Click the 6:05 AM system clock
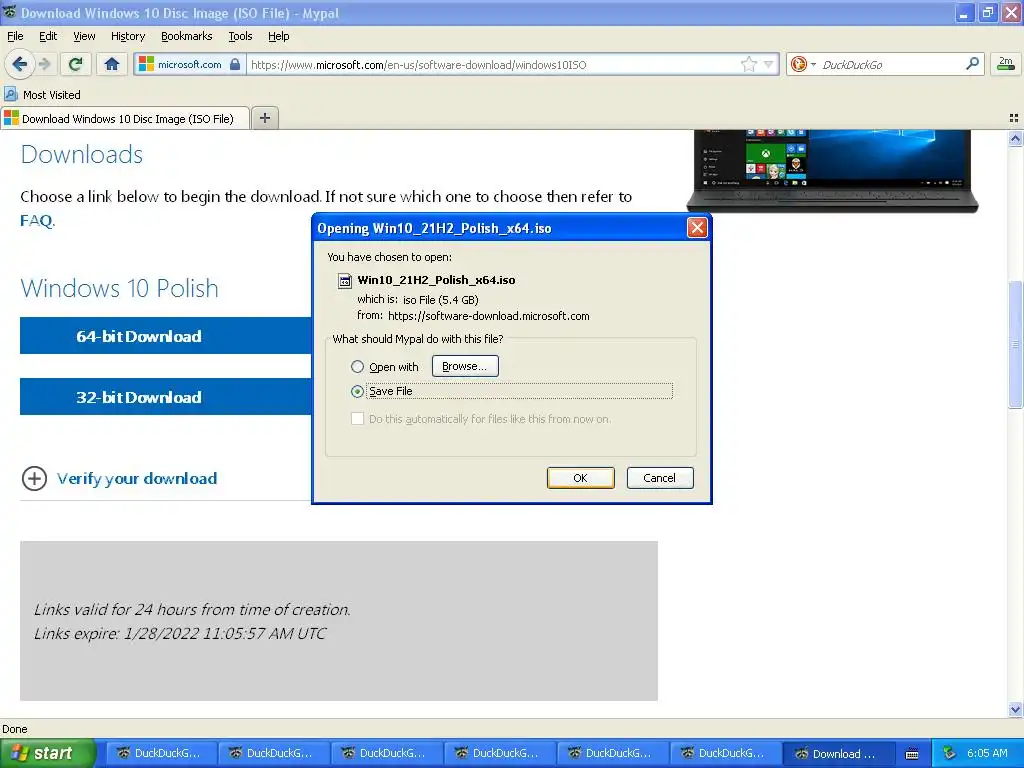This screenshot has width=1024, height=768. pos(987,753)
